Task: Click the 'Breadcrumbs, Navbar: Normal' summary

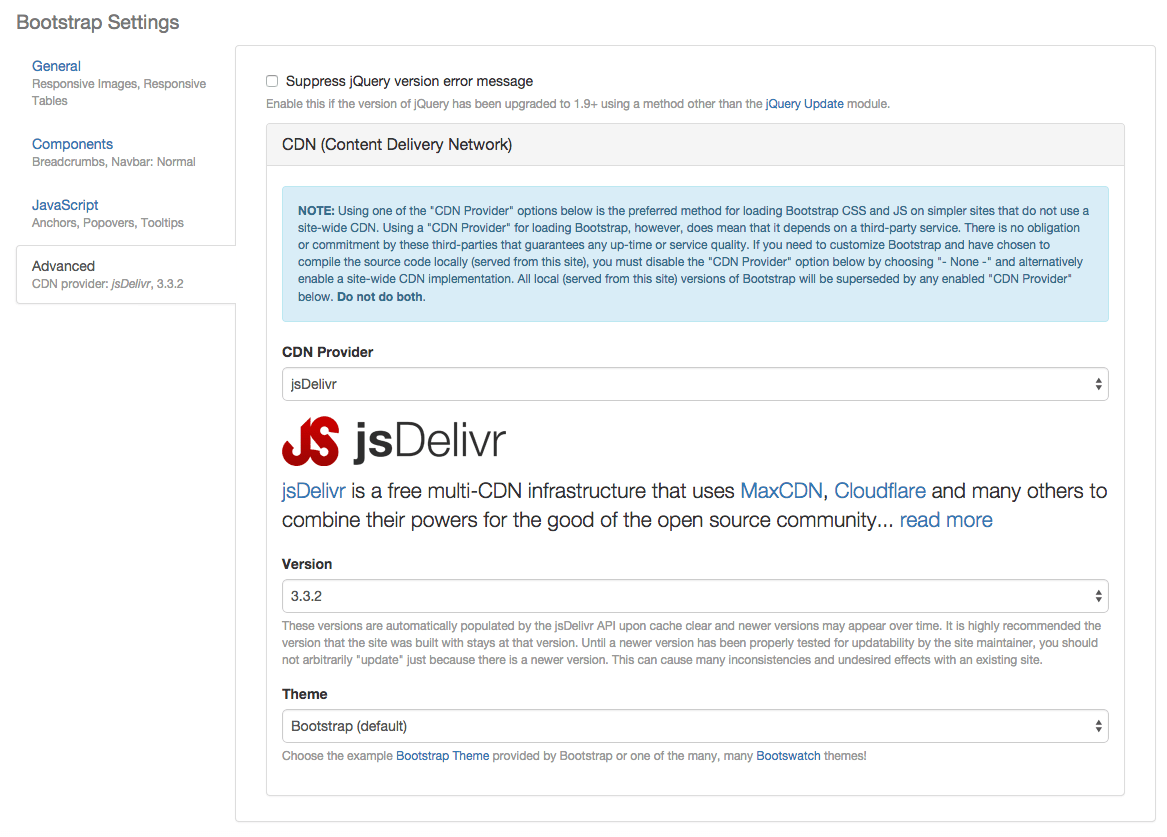Action: (x=114, y=162)
